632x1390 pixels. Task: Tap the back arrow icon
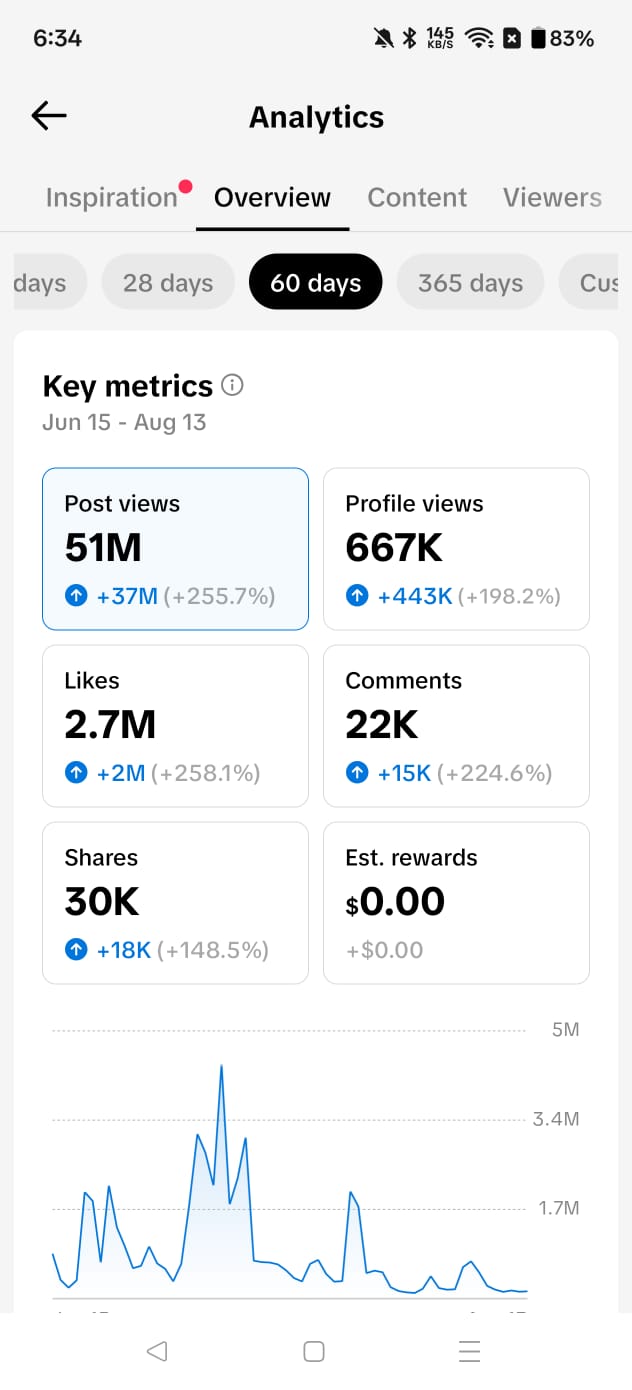point(49,116)
